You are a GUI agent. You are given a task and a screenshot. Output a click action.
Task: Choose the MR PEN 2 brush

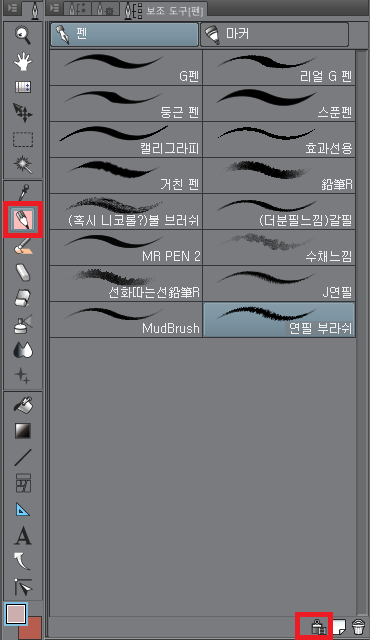[126, 247]
